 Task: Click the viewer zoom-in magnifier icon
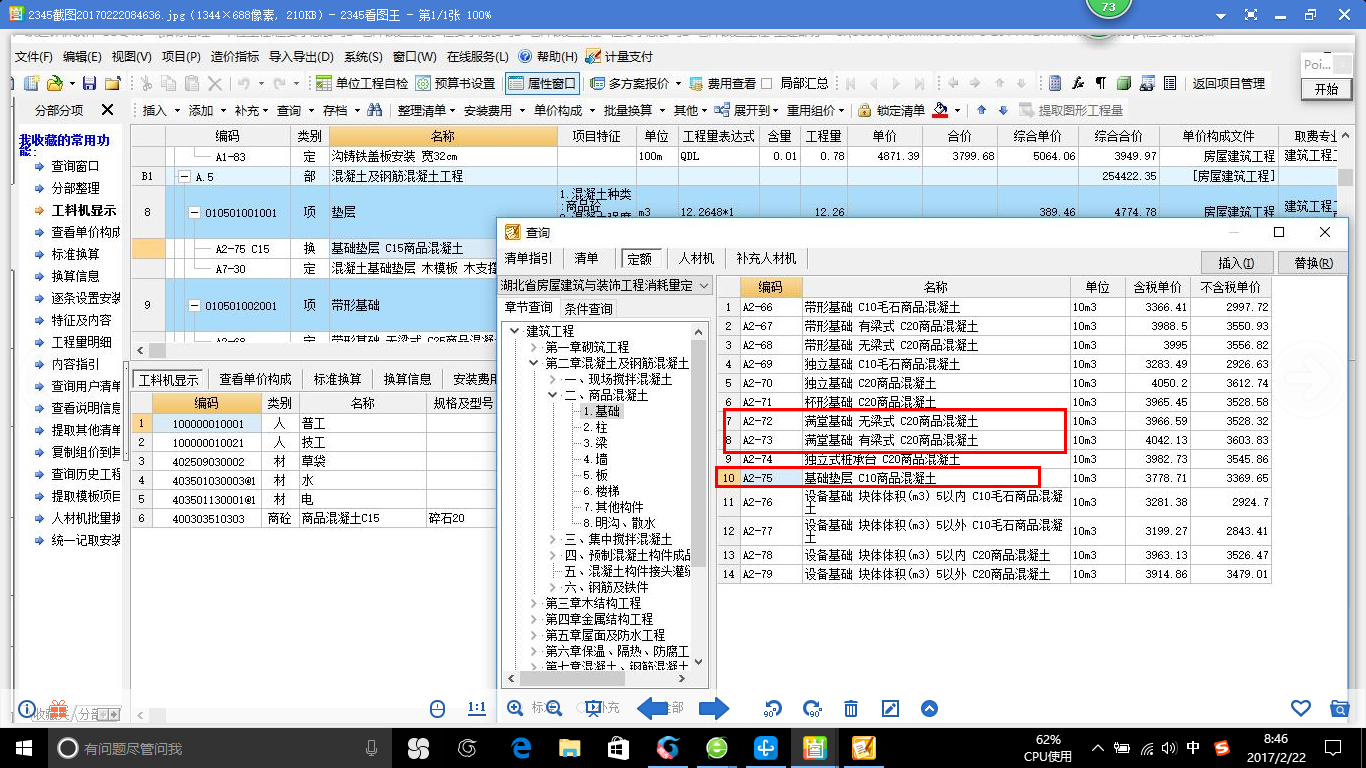[x=515, y=708]
